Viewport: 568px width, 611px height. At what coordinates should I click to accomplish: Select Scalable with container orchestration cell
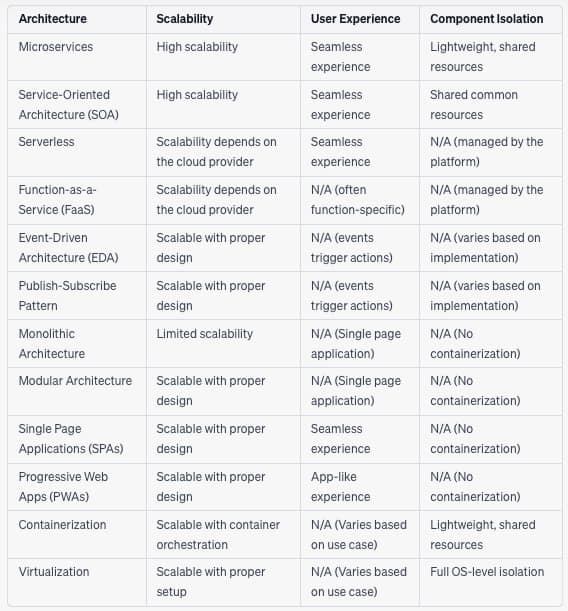tap(218, 534)
